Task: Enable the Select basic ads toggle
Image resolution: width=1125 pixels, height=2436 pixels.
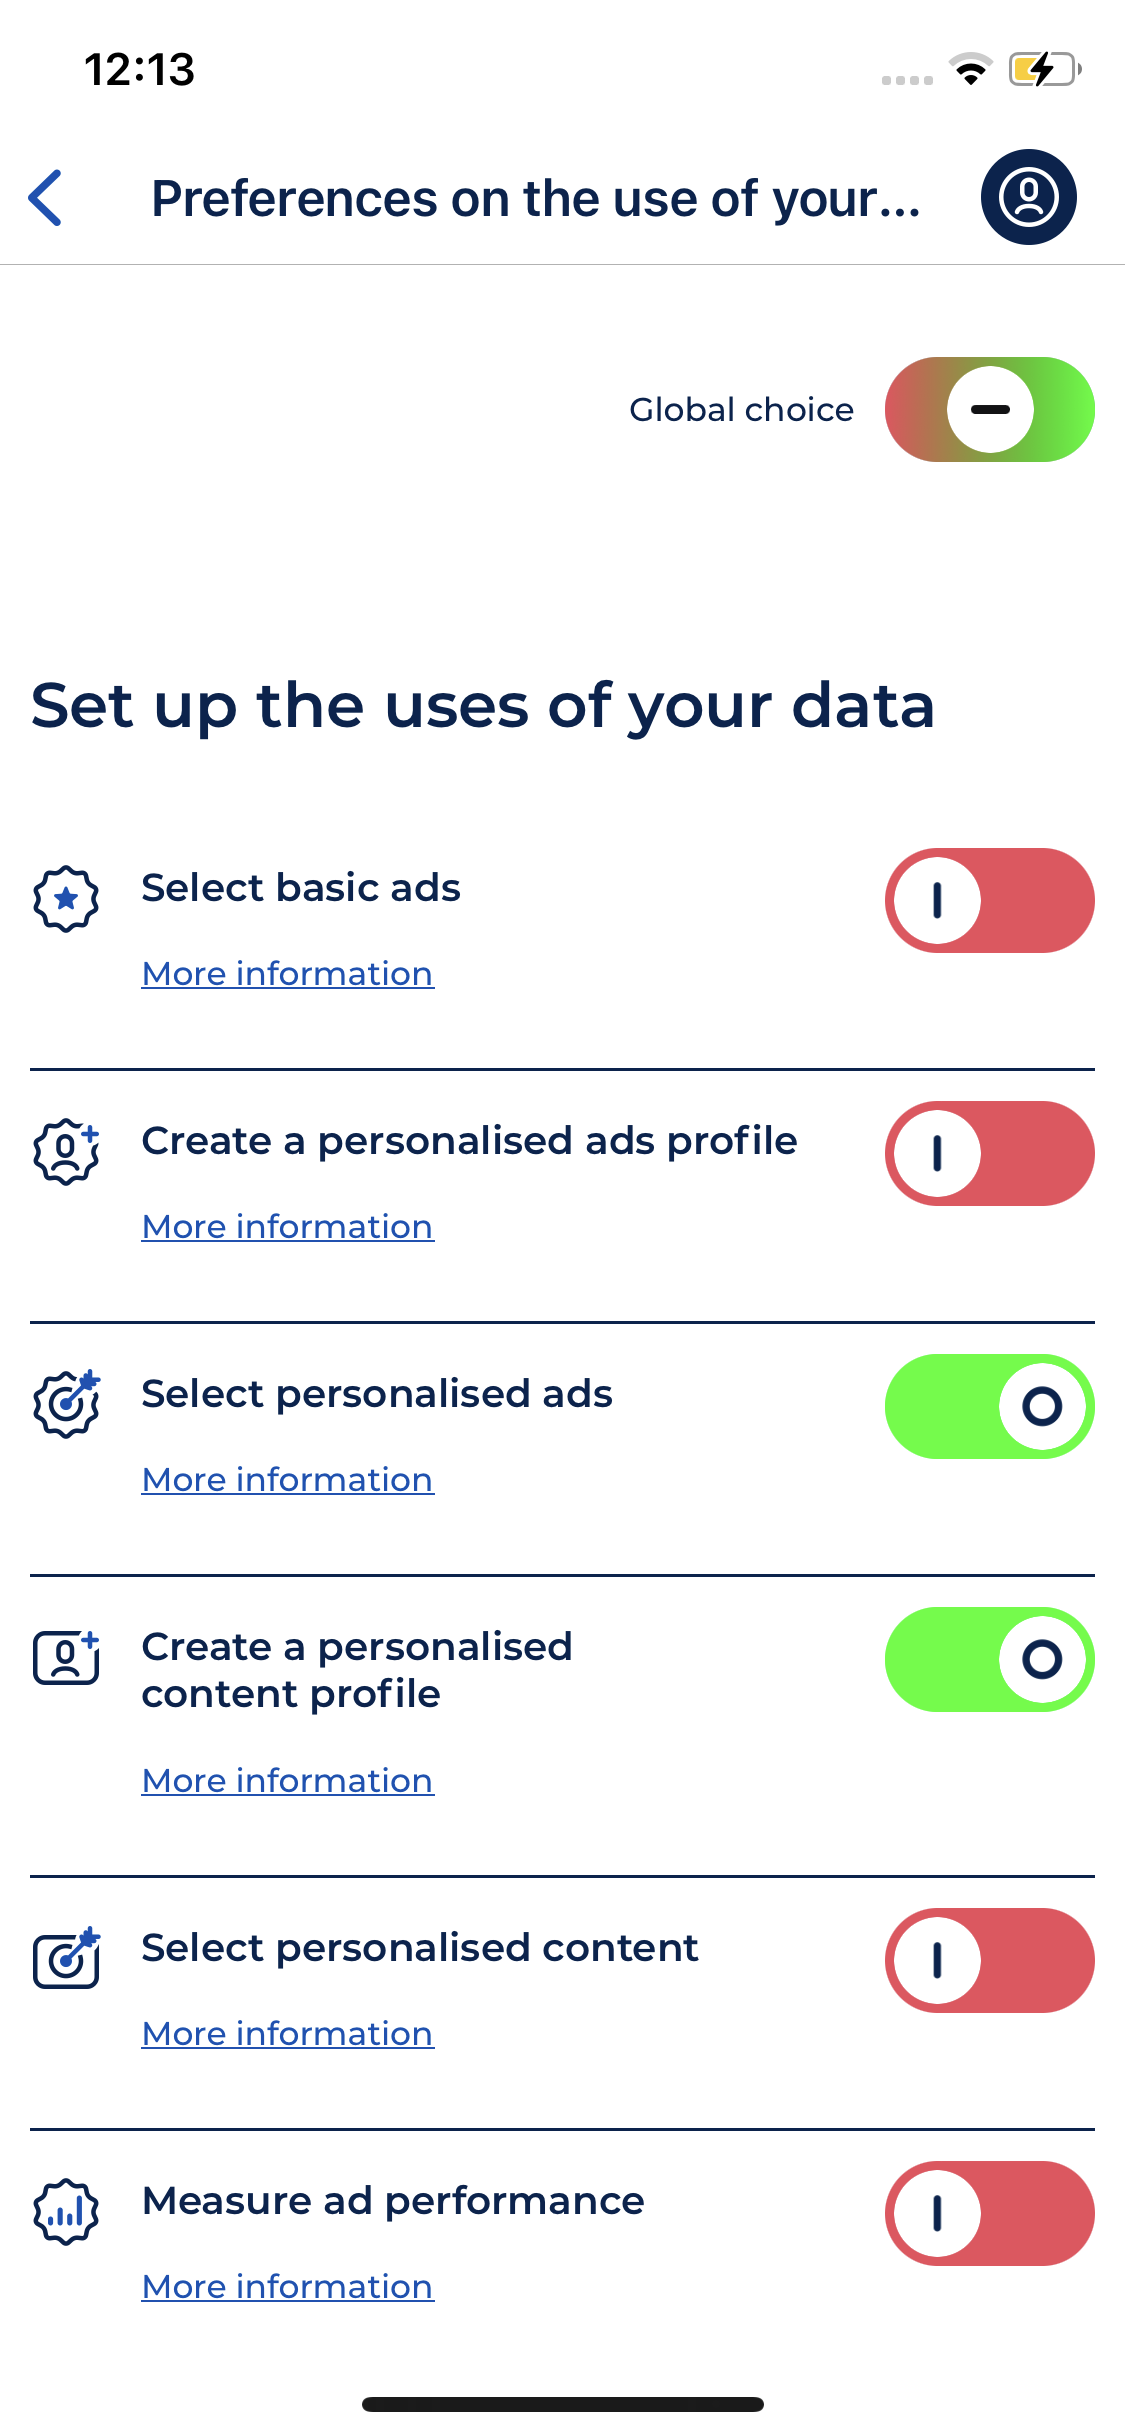Action: point(989,901)
